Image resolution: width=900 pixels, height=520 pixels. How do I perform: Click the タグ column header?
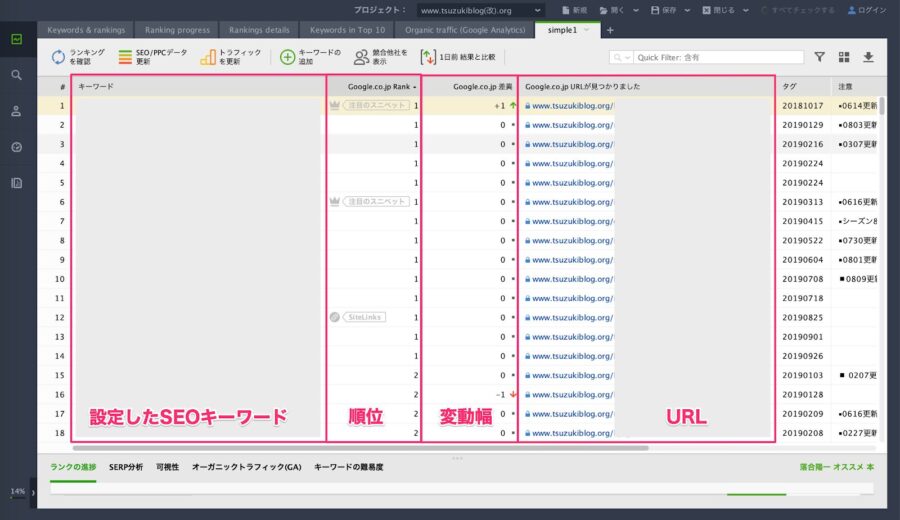804,87
